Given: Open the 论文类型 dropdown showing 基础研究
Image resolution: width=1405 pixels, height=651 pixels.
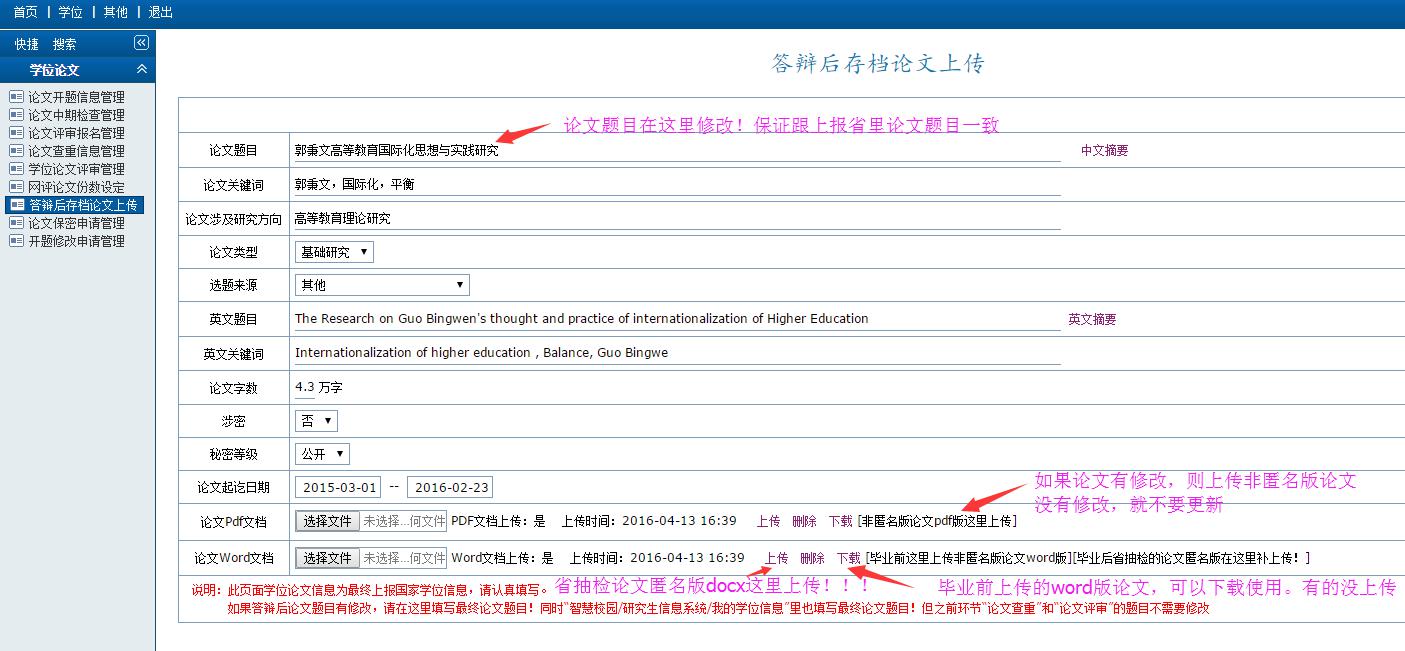Looking at the screenshot, I should [334, 252].
